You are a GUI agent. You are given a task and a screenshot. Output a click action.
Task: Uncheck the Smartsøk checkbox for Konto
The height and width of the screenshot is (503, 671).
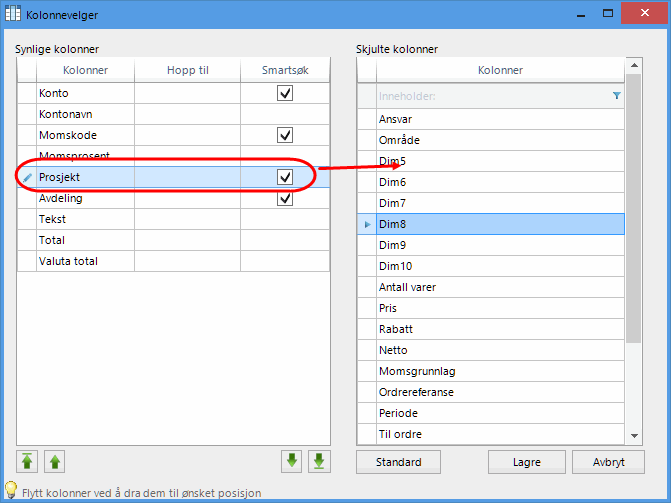click(x=285, y=93)
